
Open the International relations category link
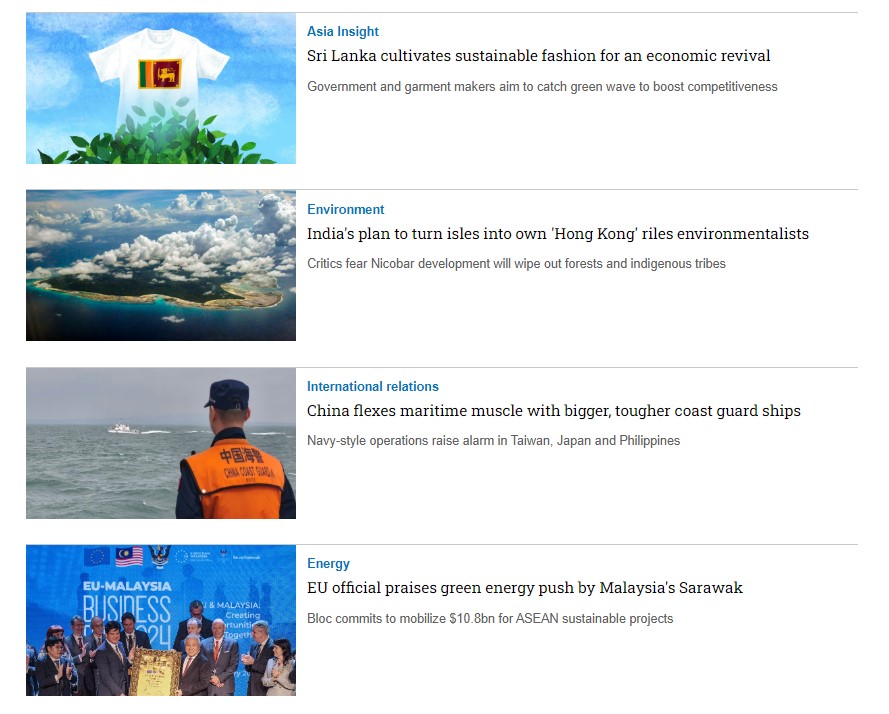pyautogui.click(x=372, y=387)
